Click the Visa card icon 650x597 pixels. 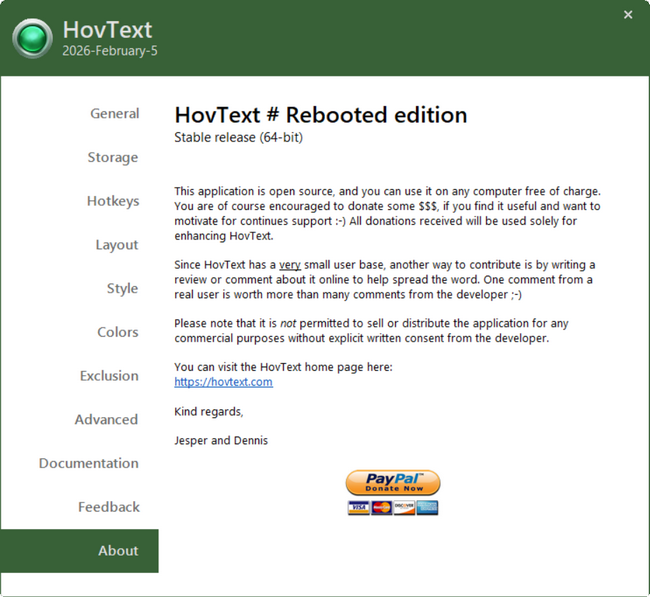(x=358, y=508)
